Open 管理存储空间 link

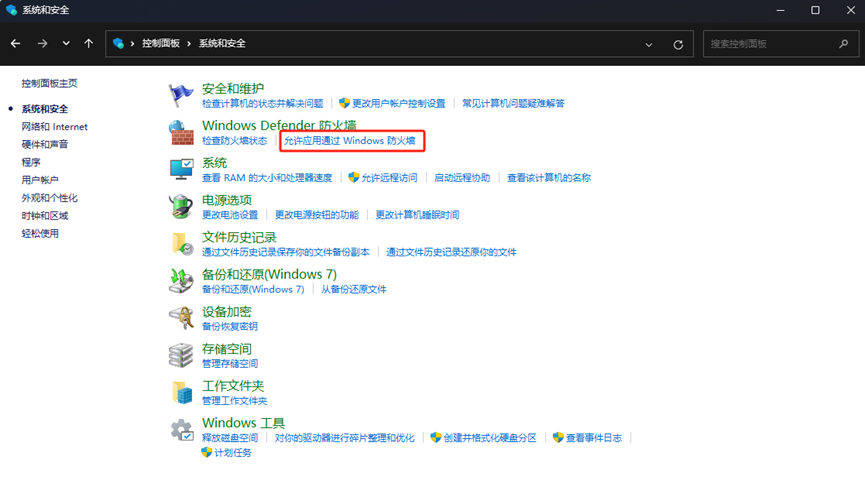230,364
